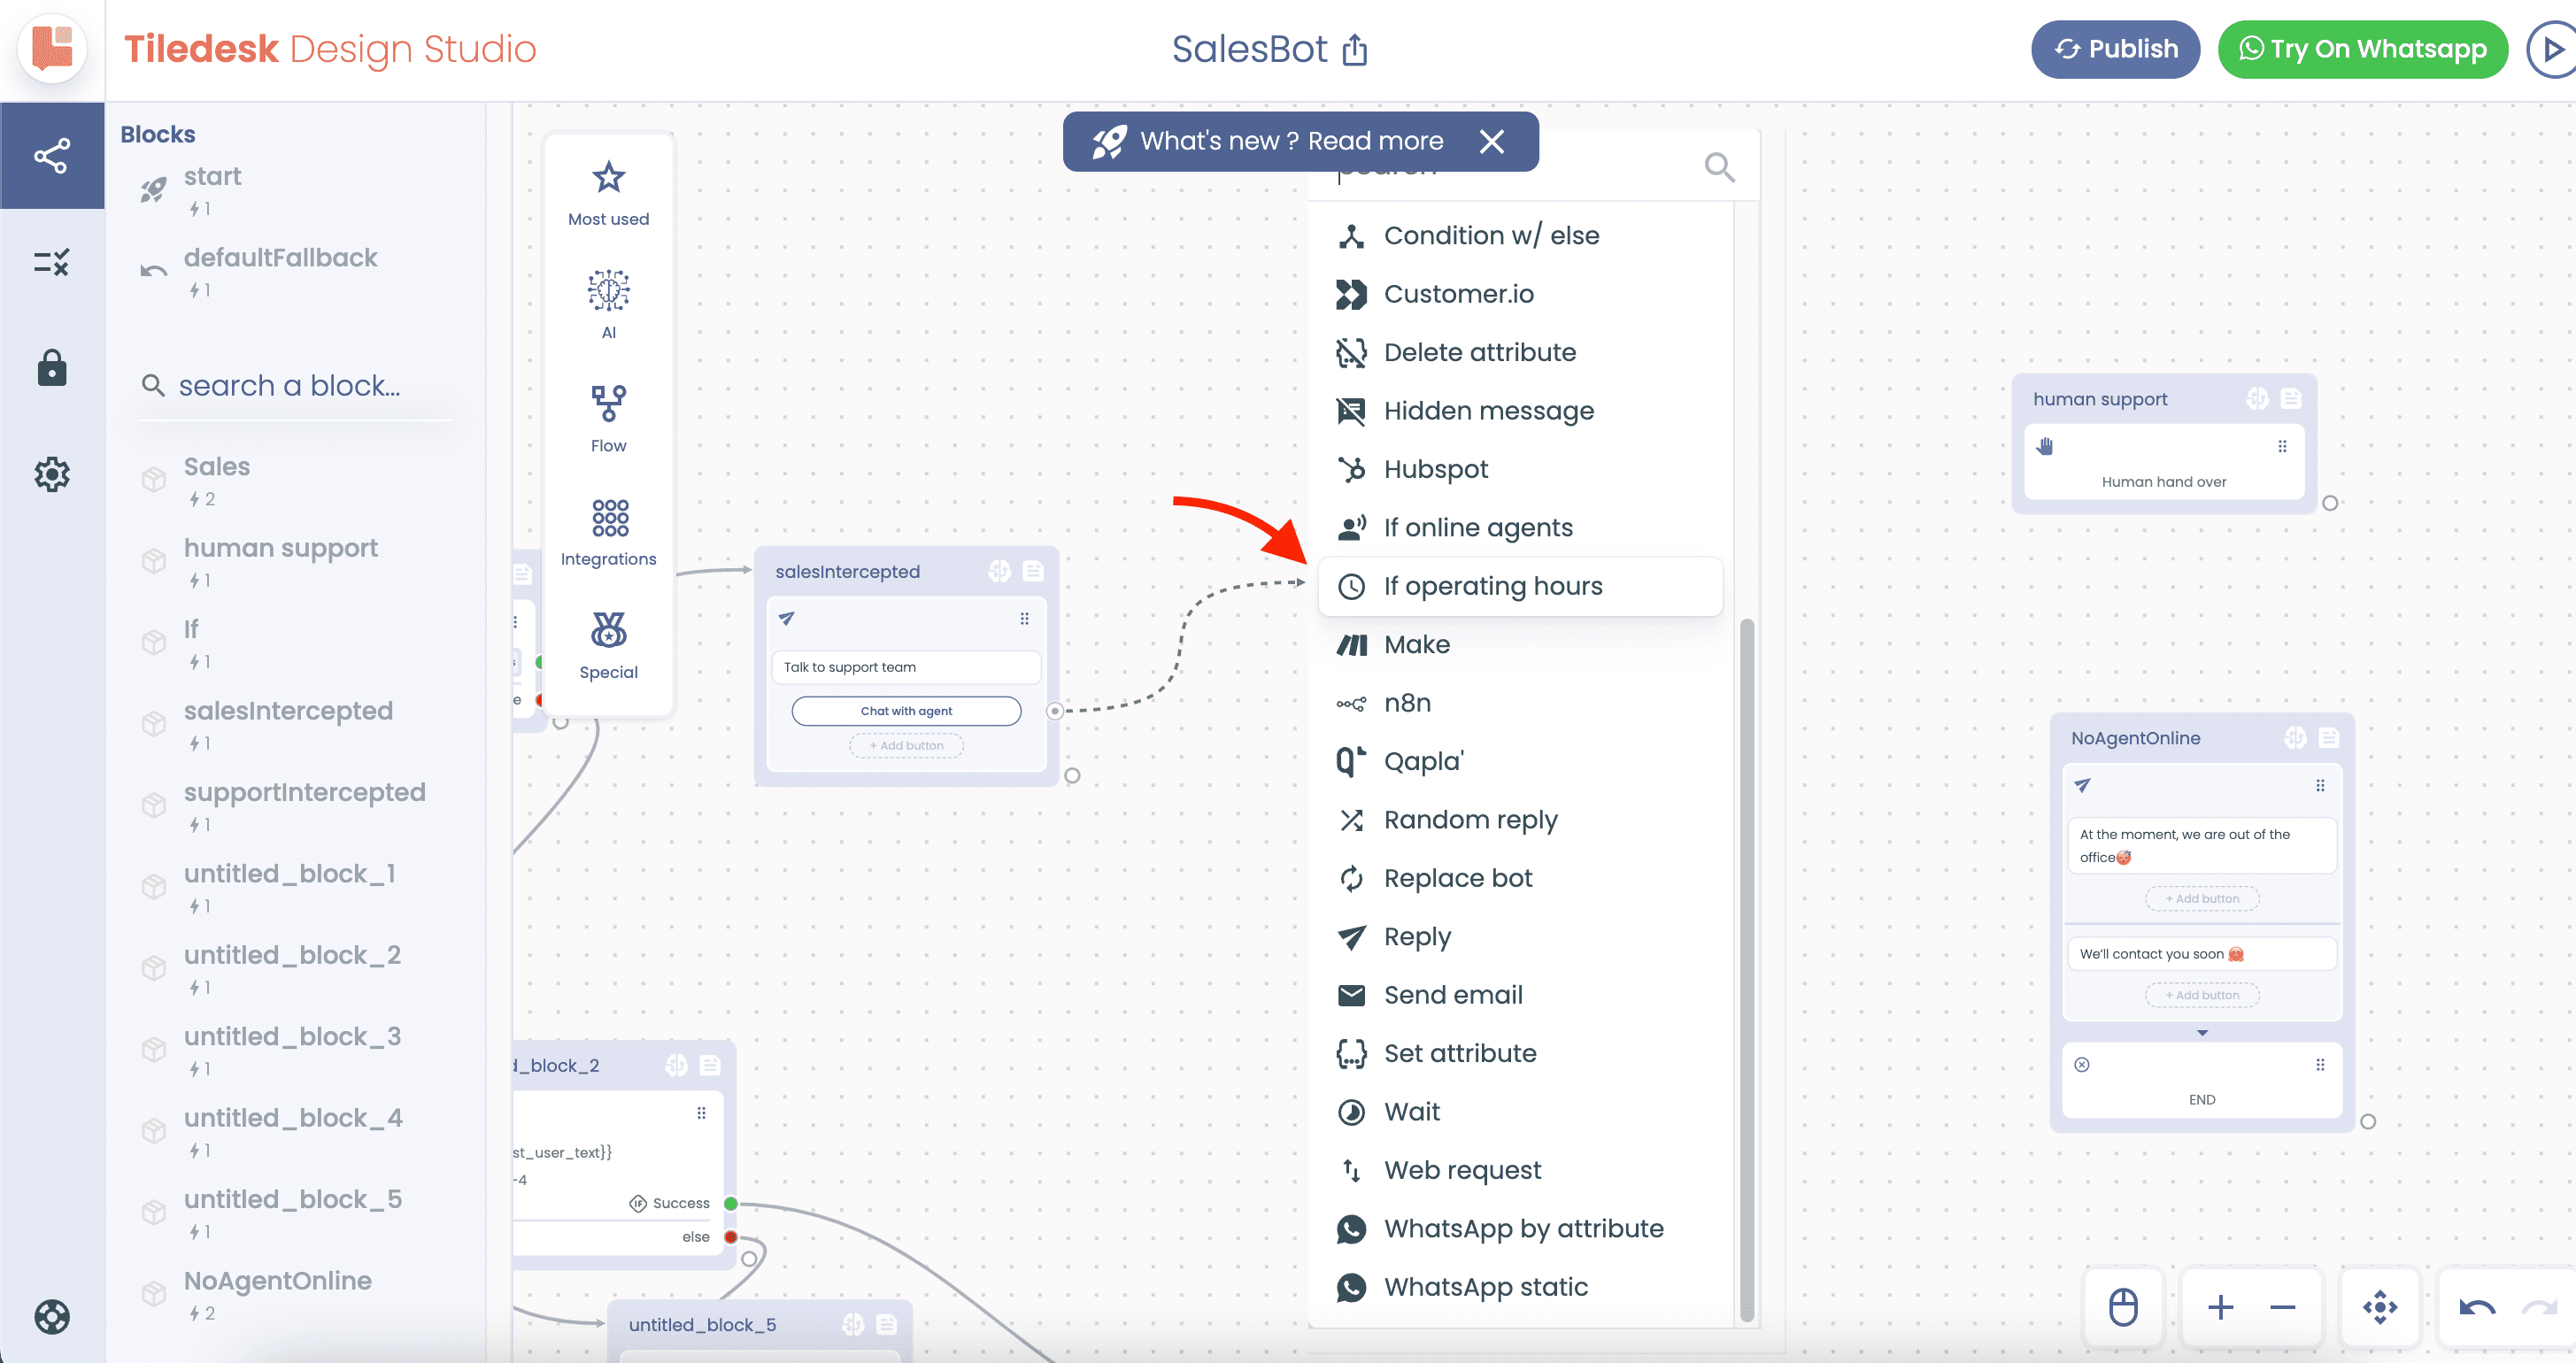Image resolution: width=2576 pixels, height=1363 pixels.
Task: Click the action search magnifier icon
Action: point(1719,167)
